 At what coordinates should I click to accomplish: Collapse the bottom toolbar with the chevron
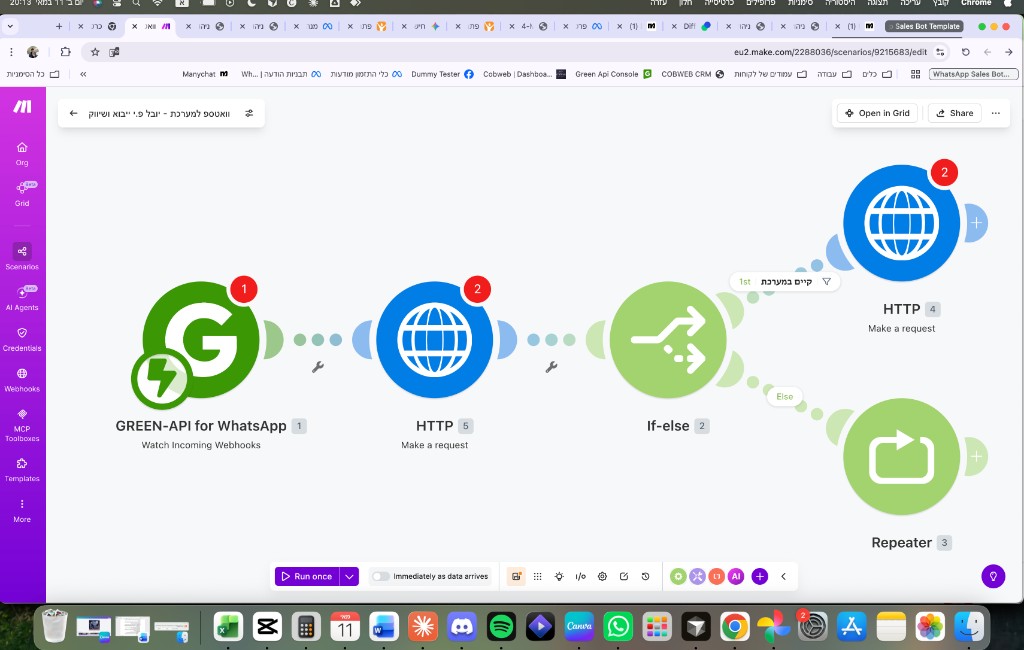pos(784,576)
